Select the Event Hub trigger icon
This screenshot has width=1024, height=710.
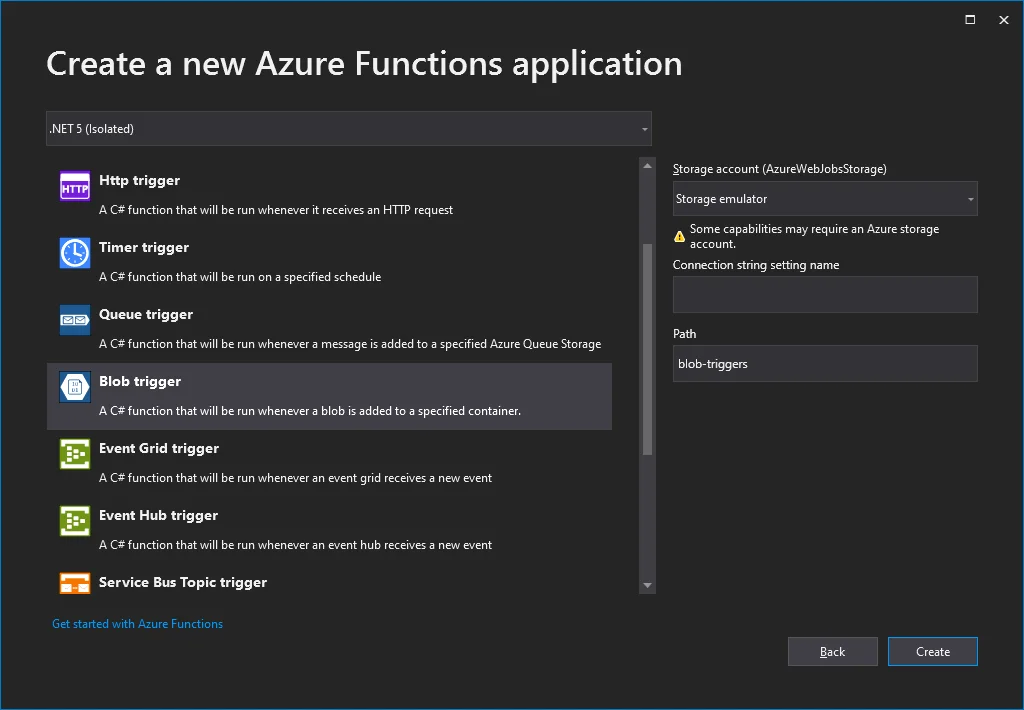(75, 521)
